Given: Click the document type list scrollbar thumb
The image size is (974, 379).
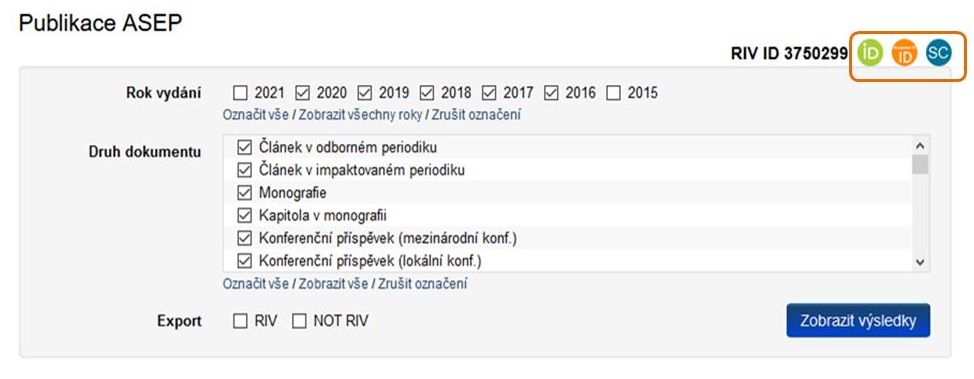Looking at the screenshot, I should 921,165.
